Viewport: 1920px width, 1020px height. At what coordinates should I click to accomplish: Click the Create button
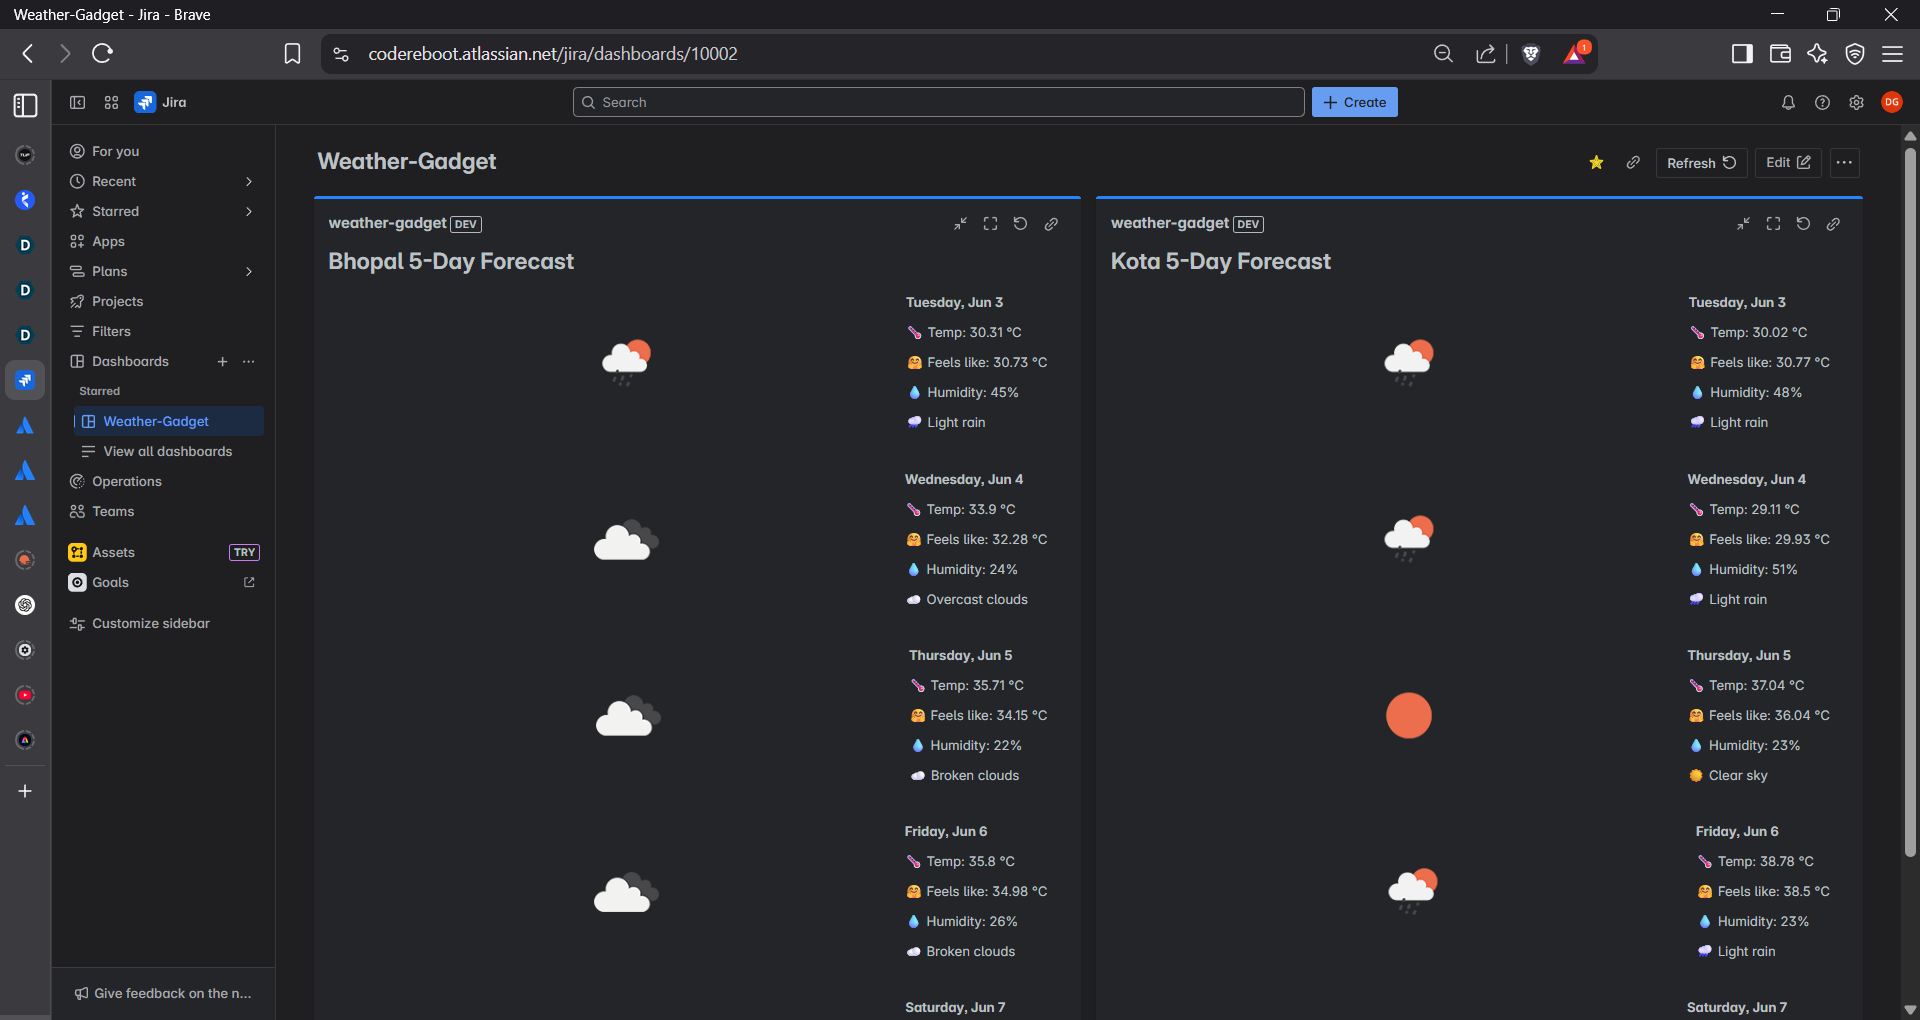pos(1354,102)
